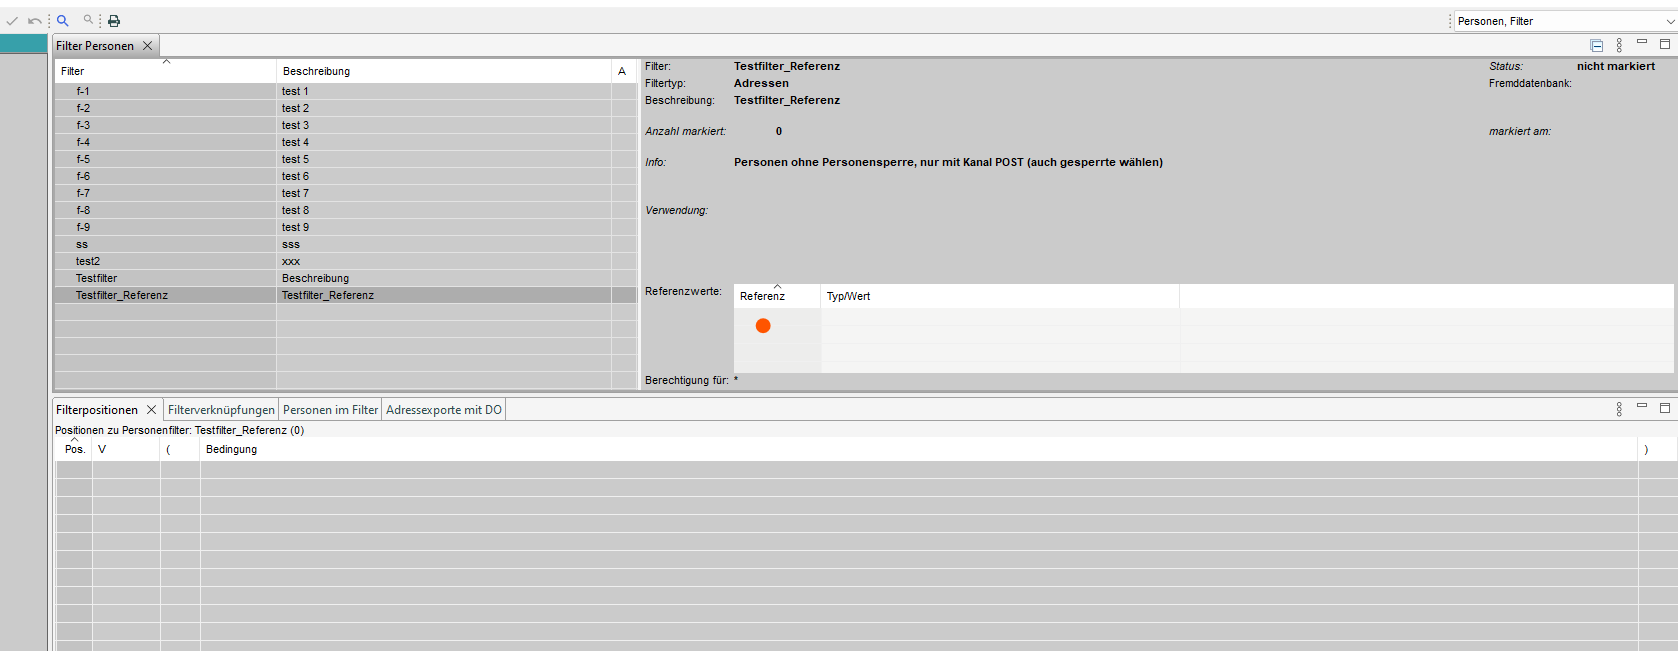
Task: Sort Referenzwerte by the Referenz column header
Action: 762,296
